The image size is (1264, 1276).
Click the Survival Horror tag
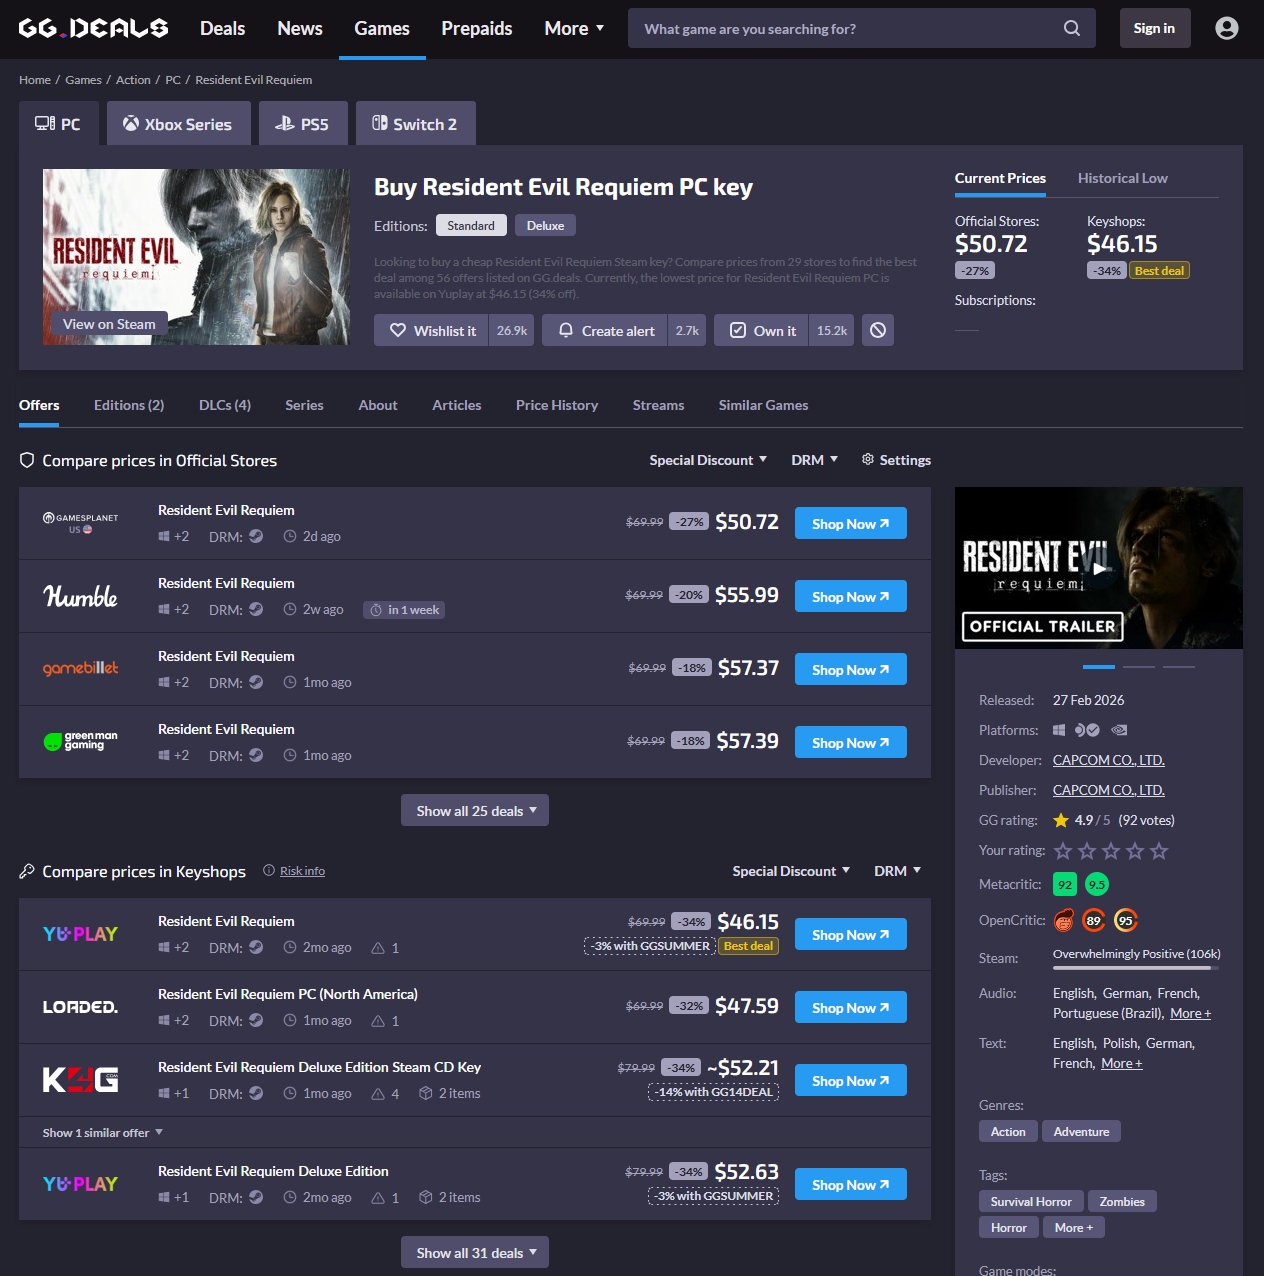(1031, 1201)
